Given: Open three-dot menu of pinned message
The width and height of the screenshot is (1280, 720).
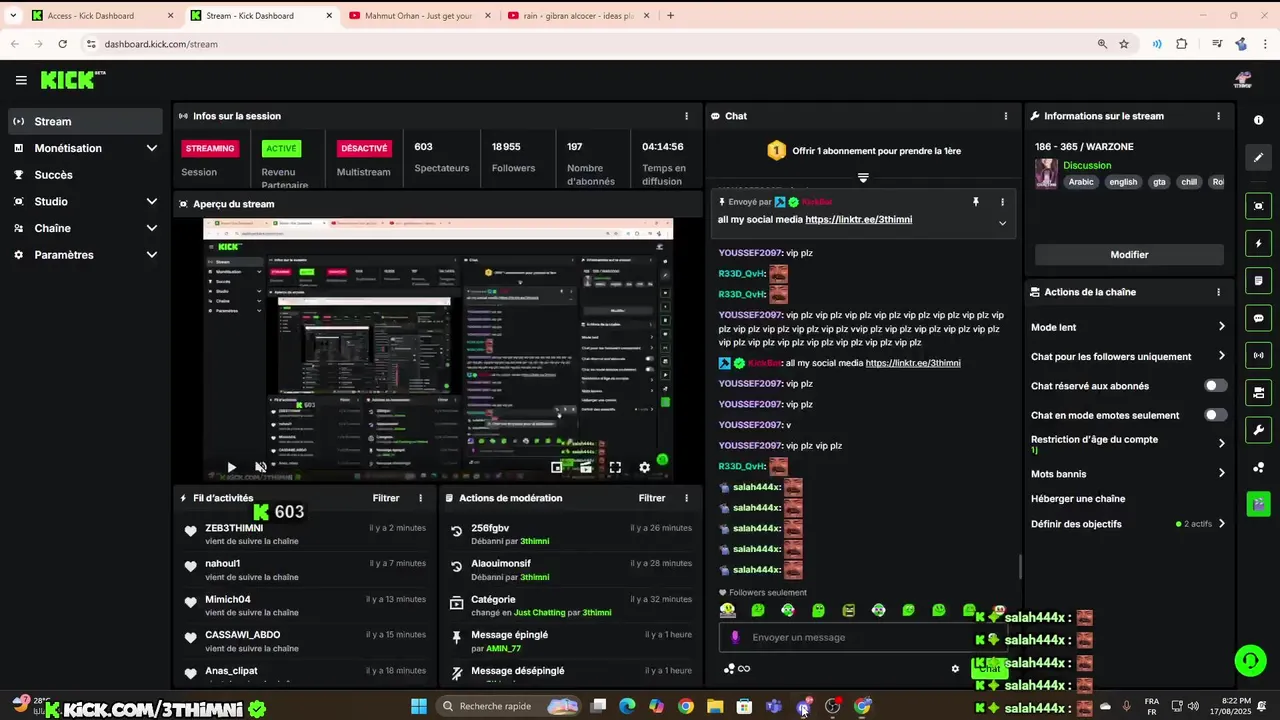Looking at the screenshot, I should 1002,202.
